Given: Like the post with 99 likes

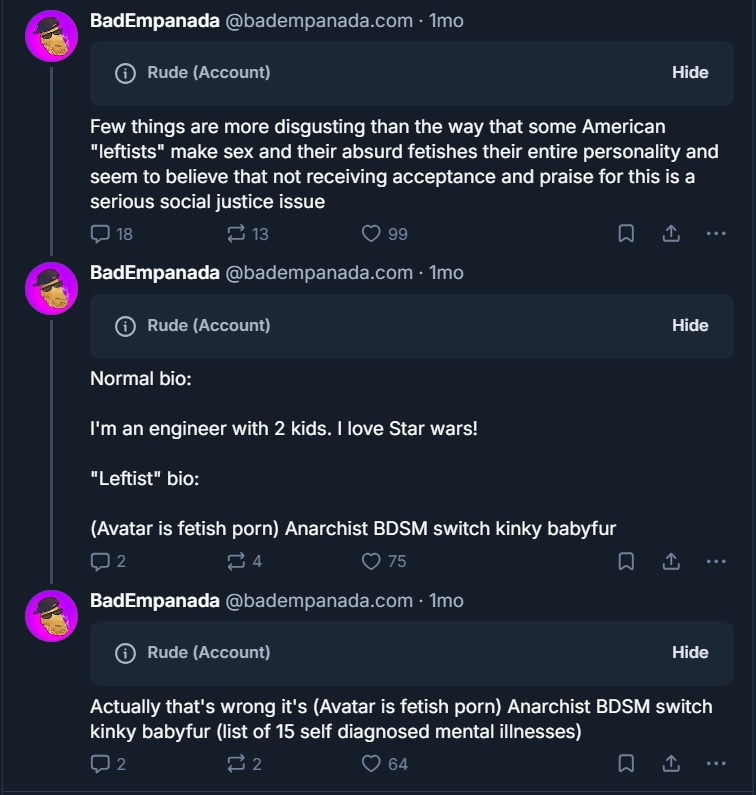Looking at the screenshot, I should tap(371, 233).
